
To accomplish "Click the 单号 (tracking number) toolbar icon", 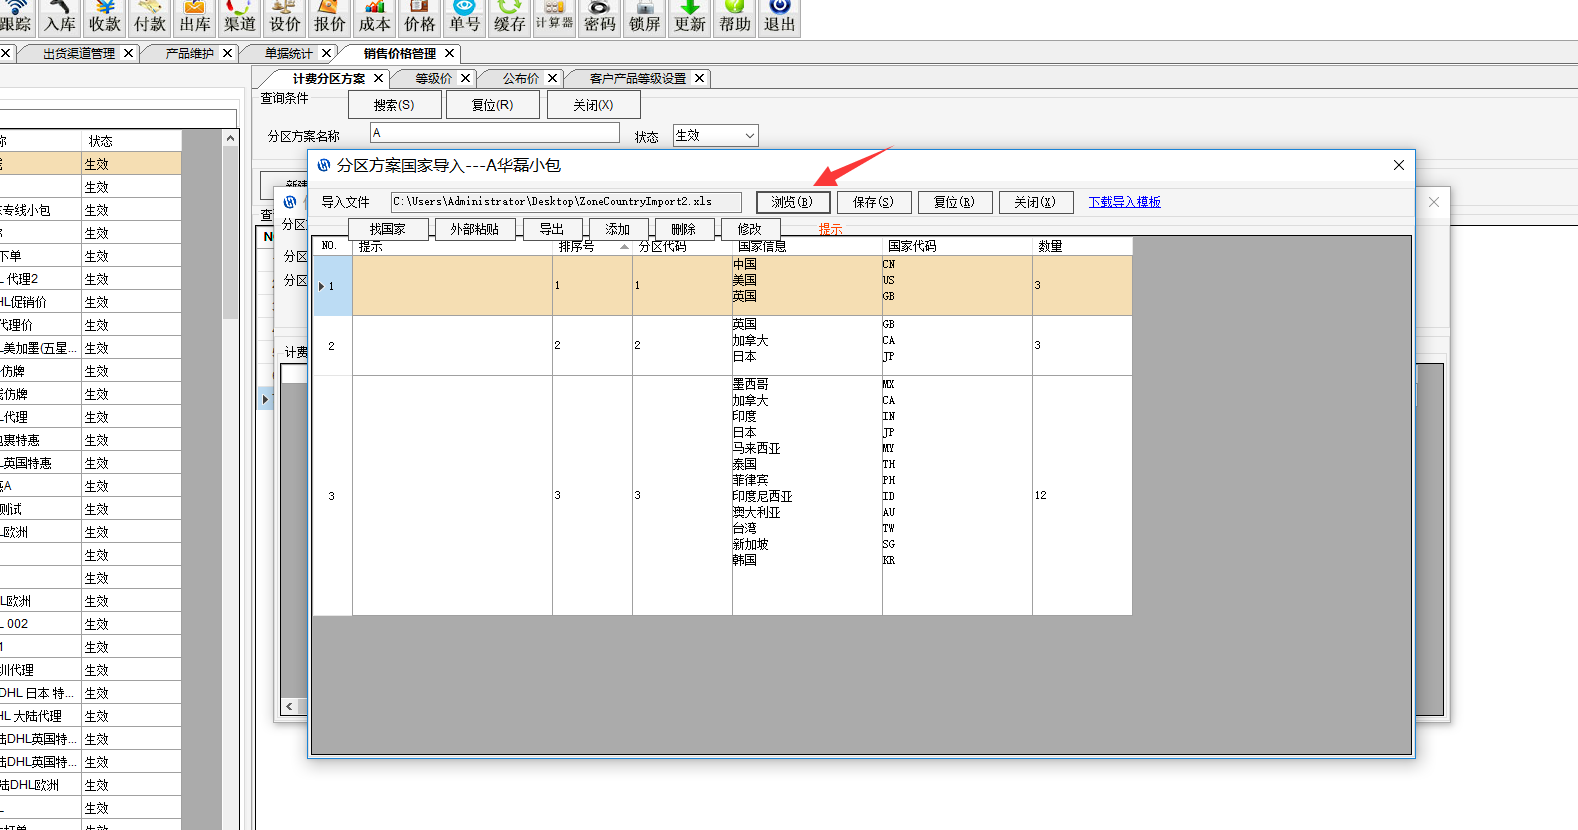I will (465, 17).
